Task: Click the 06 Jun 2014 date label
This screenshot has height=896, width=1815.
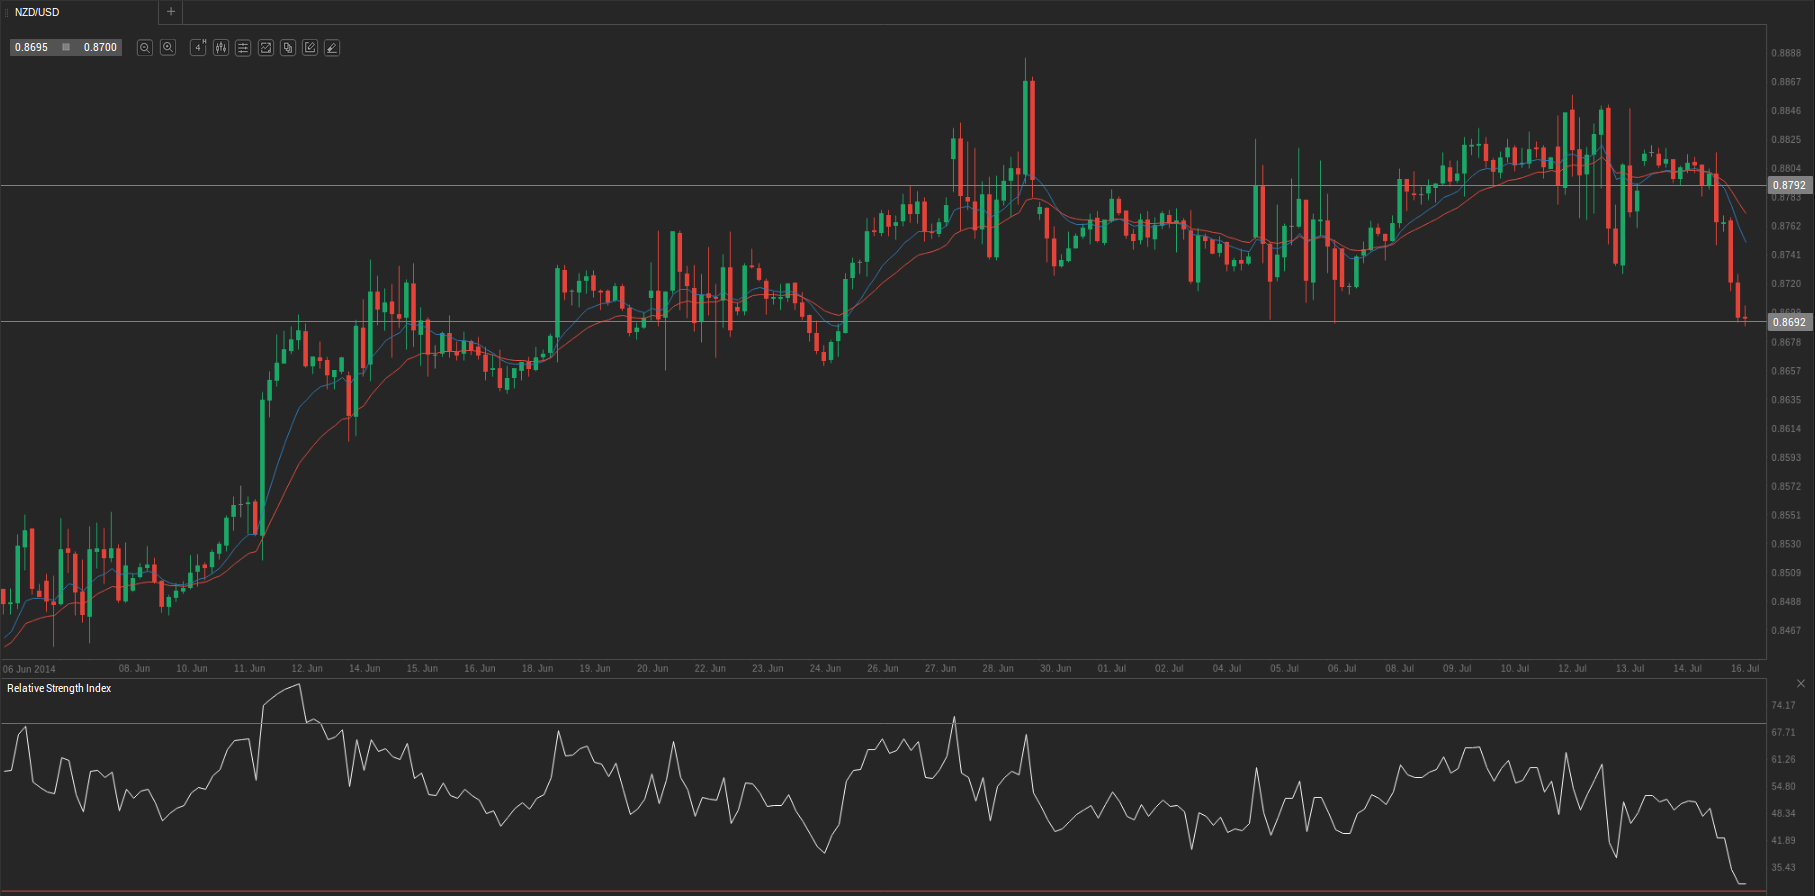Action: click(30, 669)
